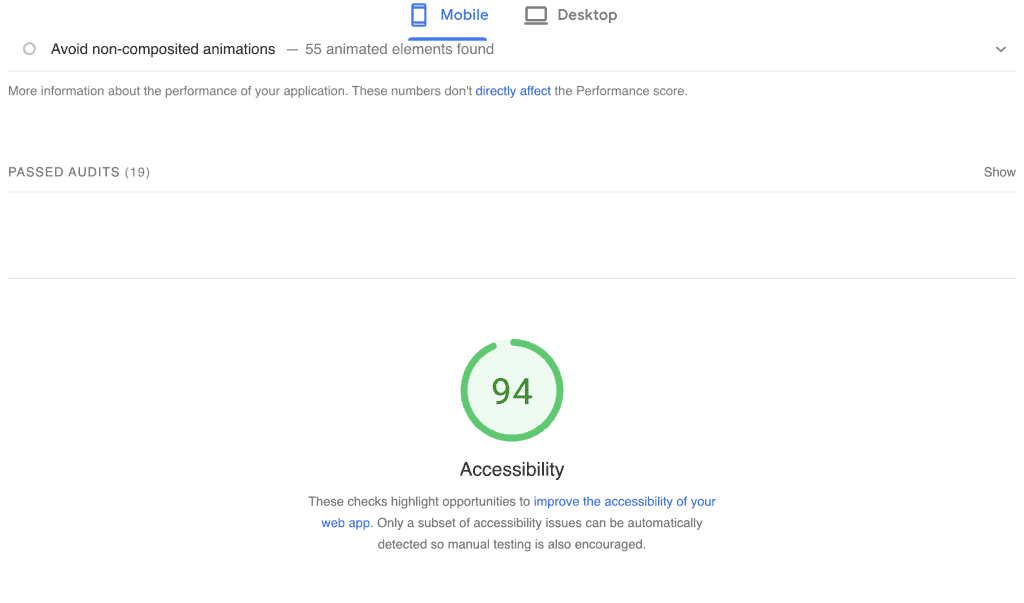Viewport: 1024px width, 603px height.
Task: Show the Passed Audits section
Action: [999, 171]
